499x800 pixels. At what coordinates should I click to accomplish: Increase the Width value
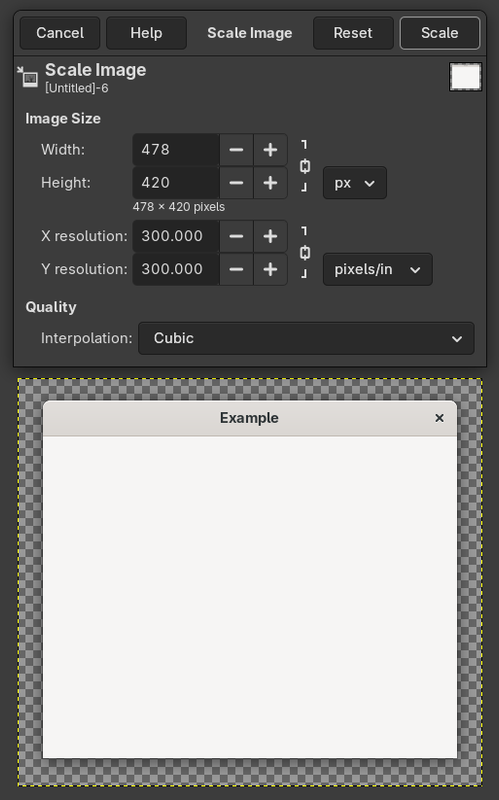click(270, 149)
